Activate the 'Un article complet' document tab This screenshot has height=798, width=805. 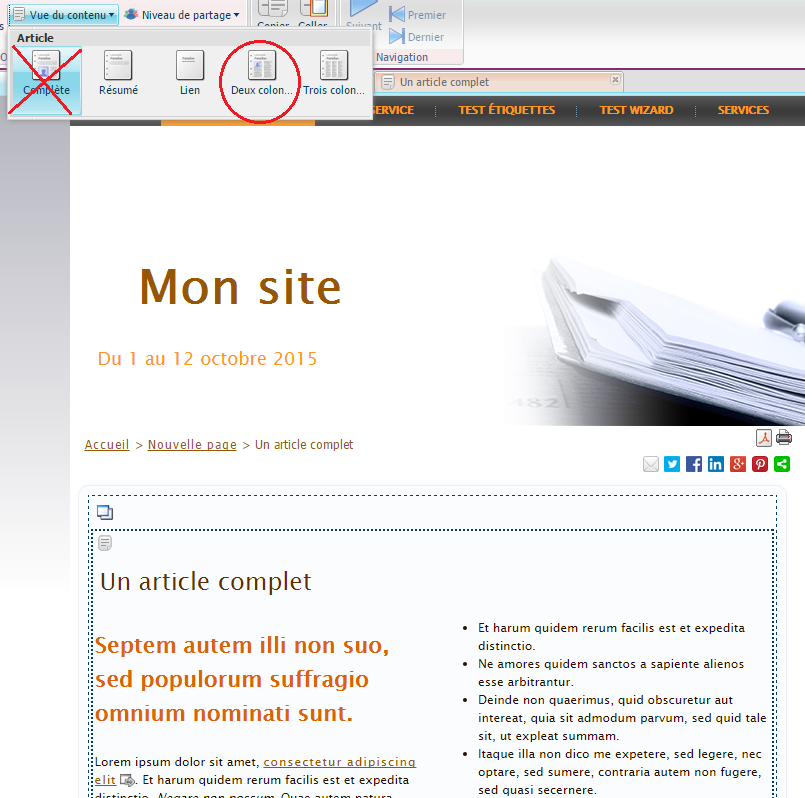tap(498, 82)
